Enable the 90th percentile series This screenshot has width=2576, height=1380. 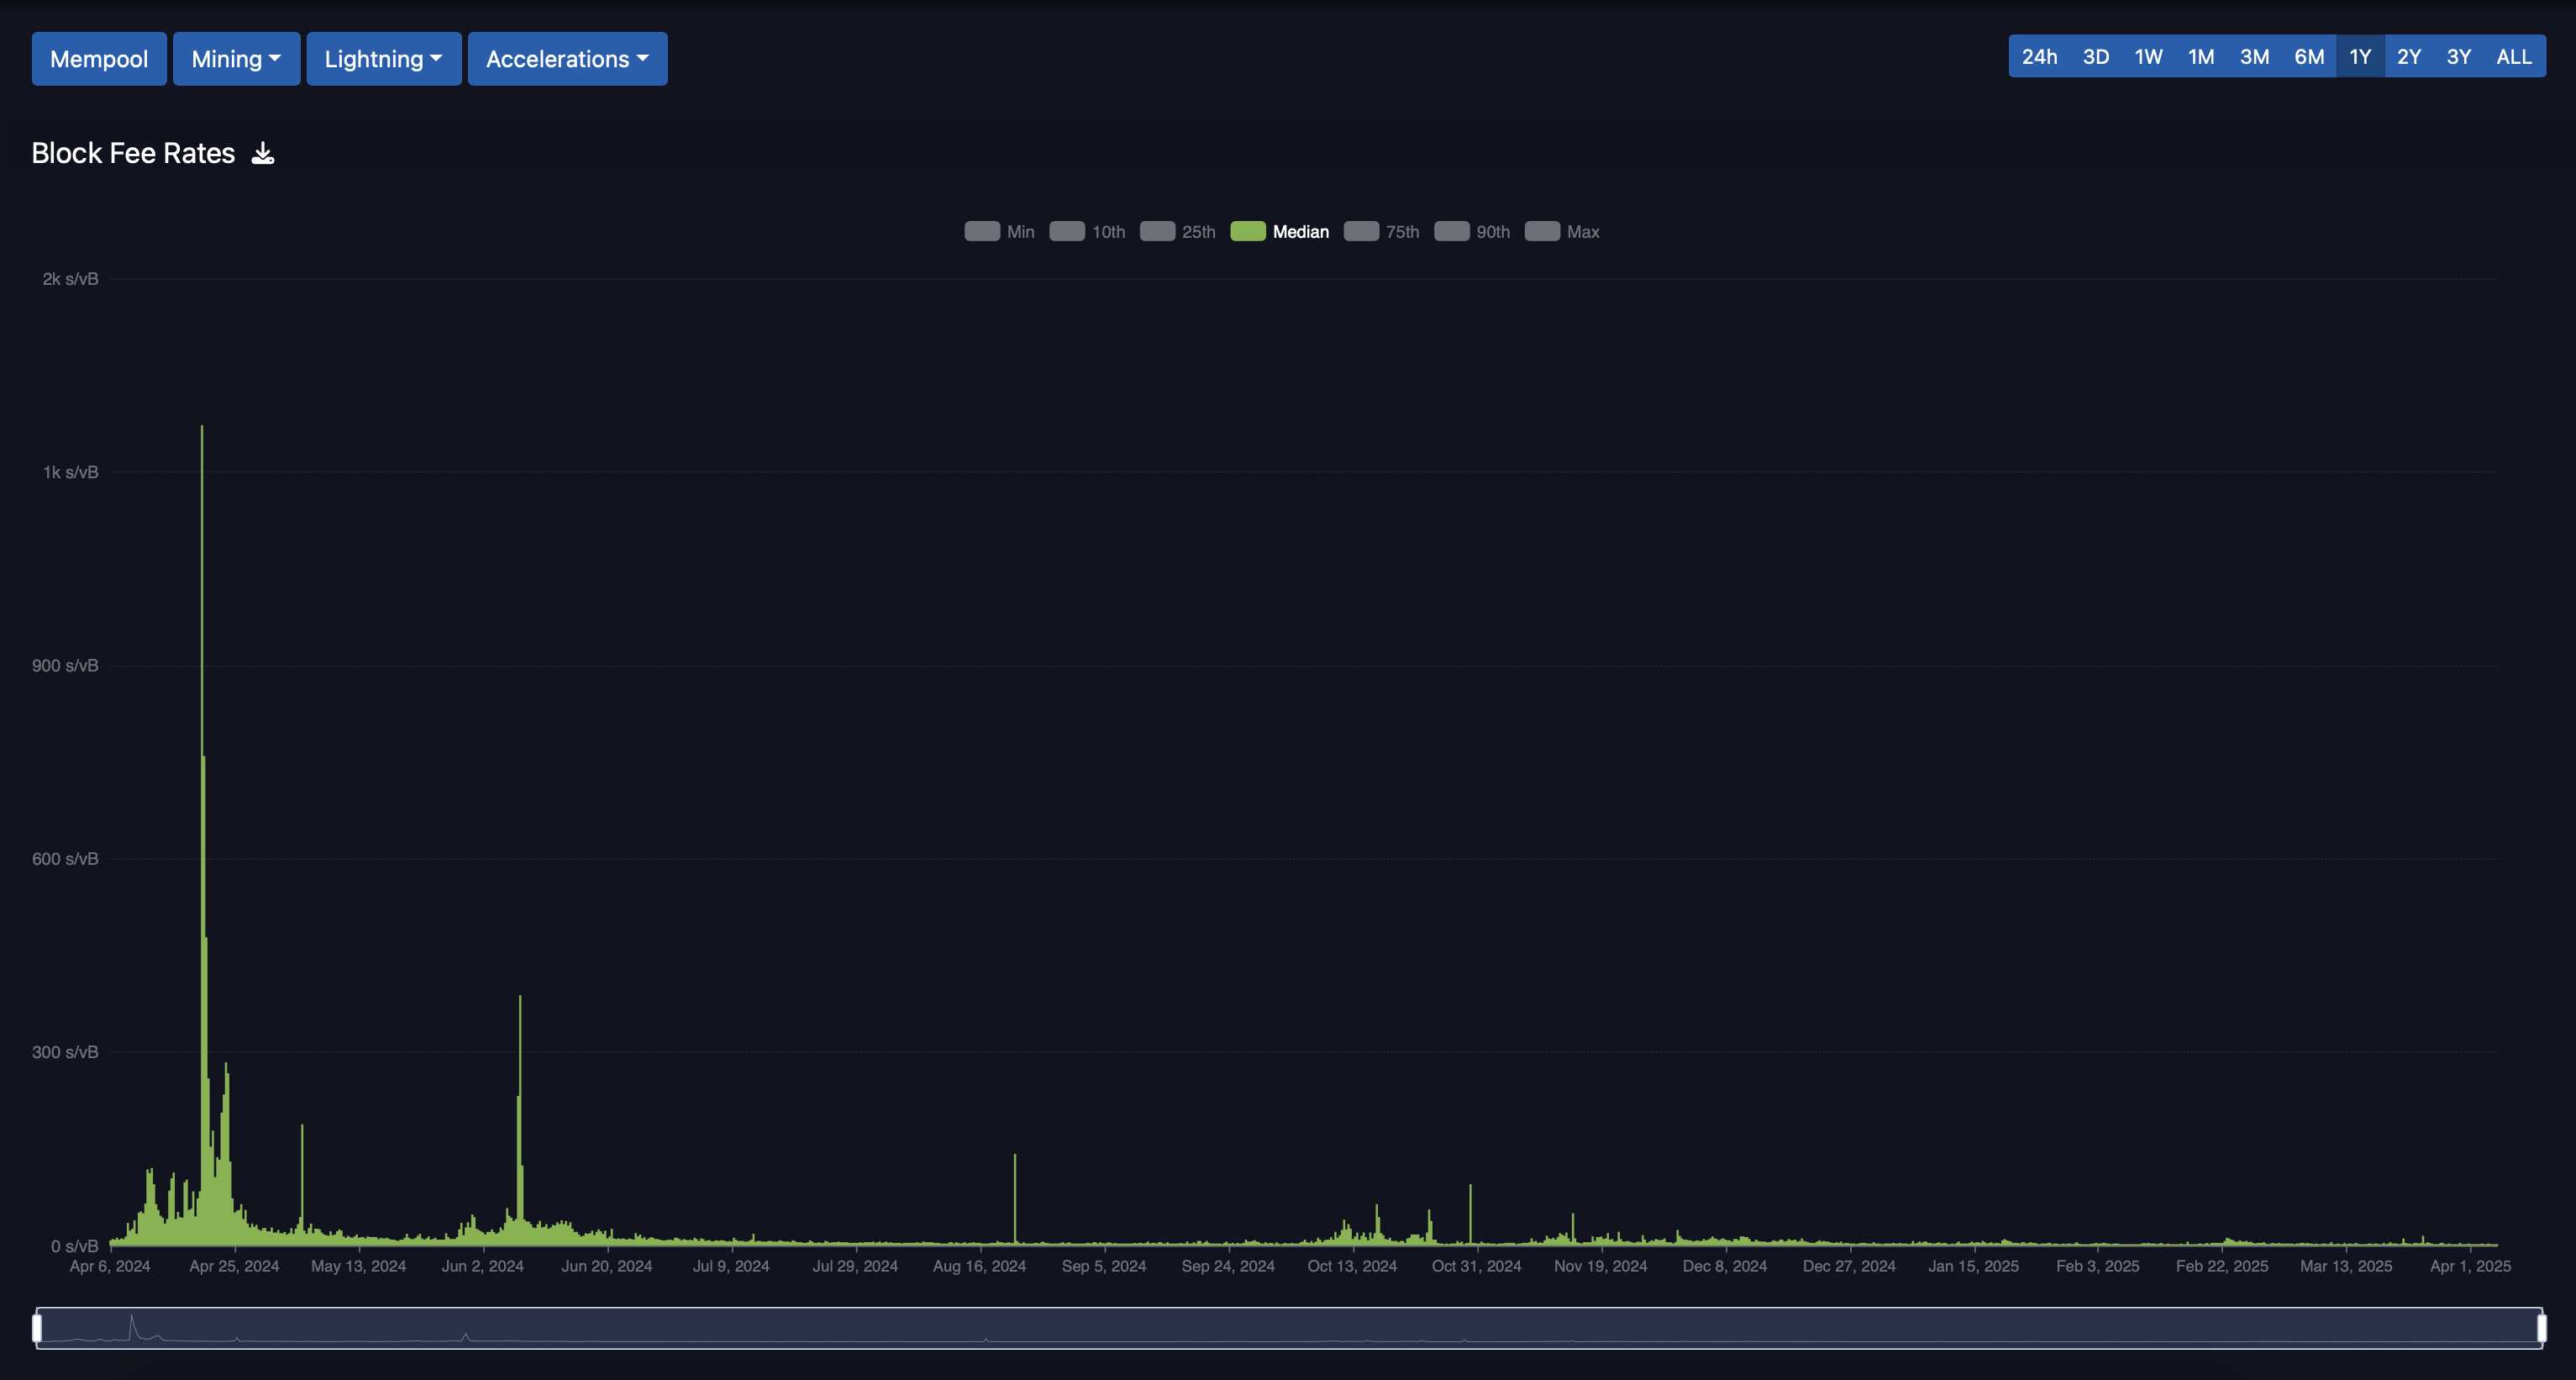click(1472, 232)
